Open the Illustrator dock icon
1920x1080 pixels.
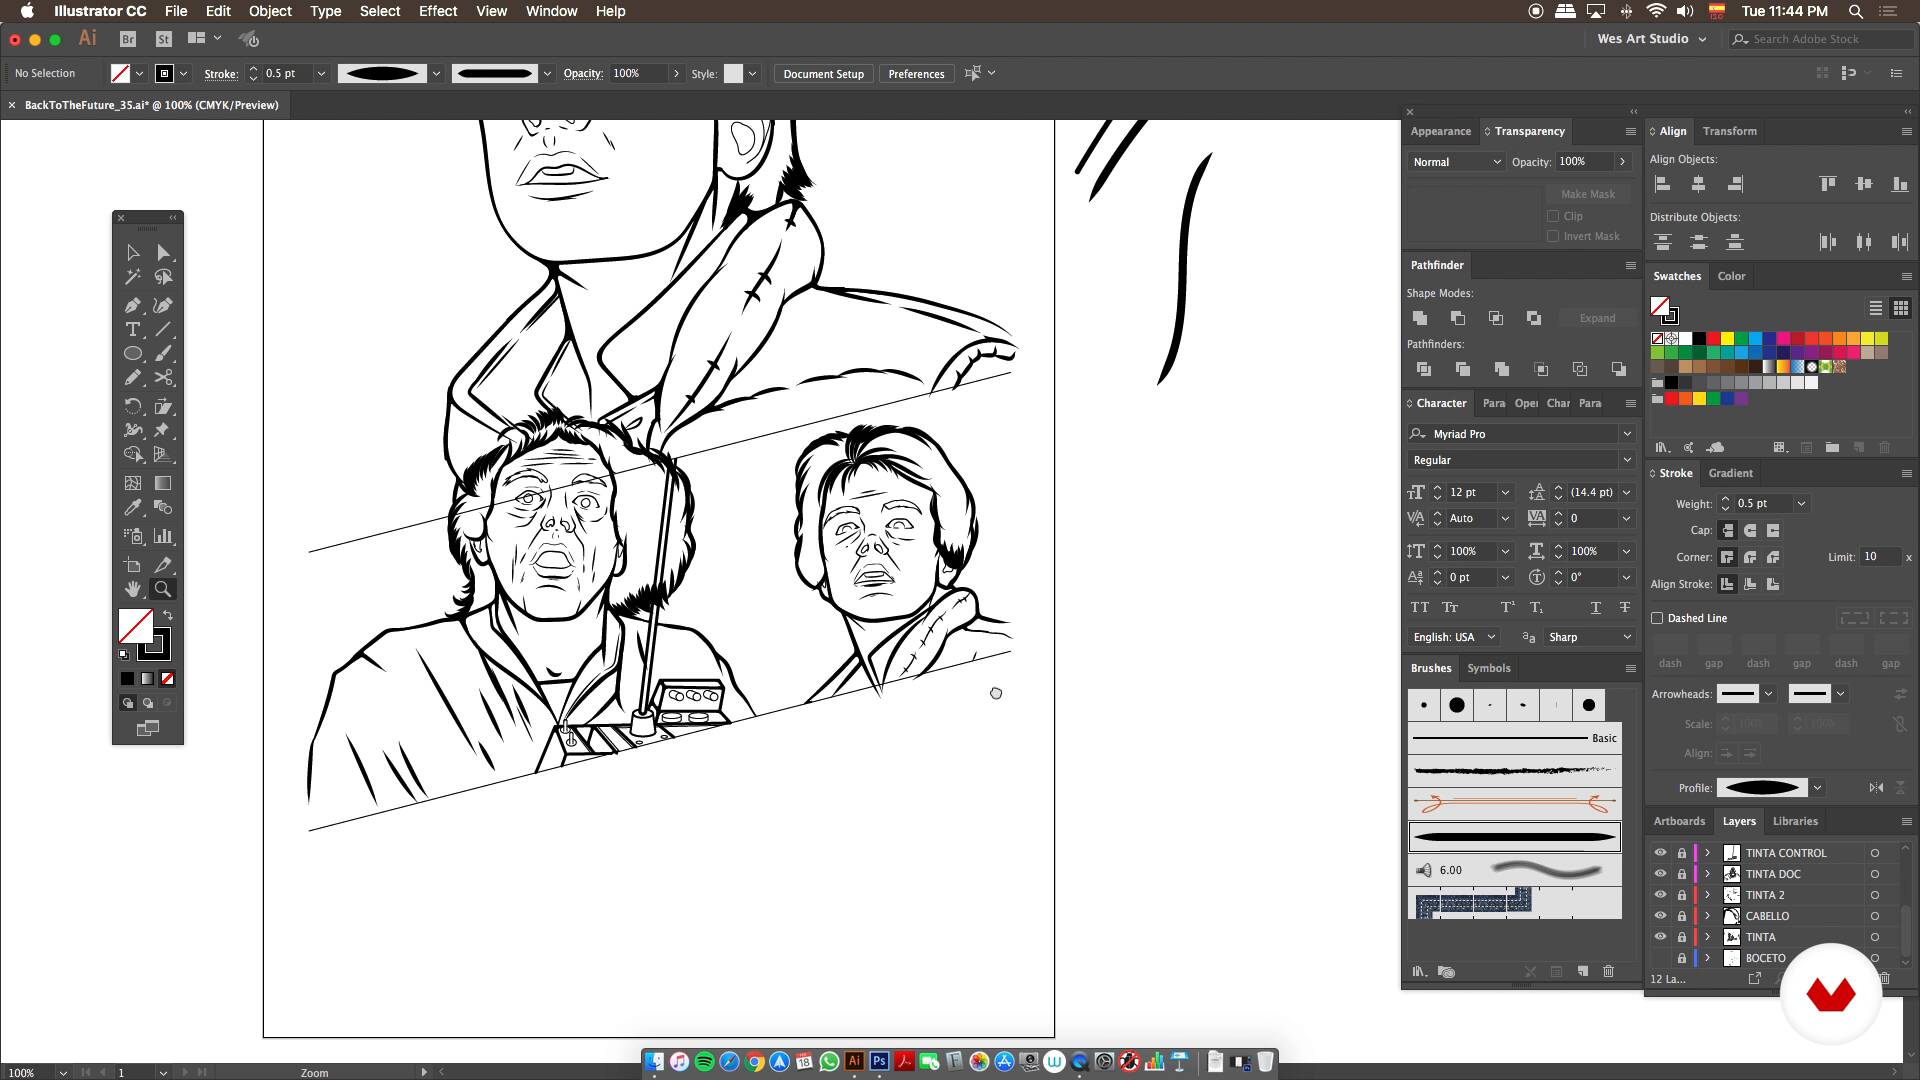click(854, 1062)
